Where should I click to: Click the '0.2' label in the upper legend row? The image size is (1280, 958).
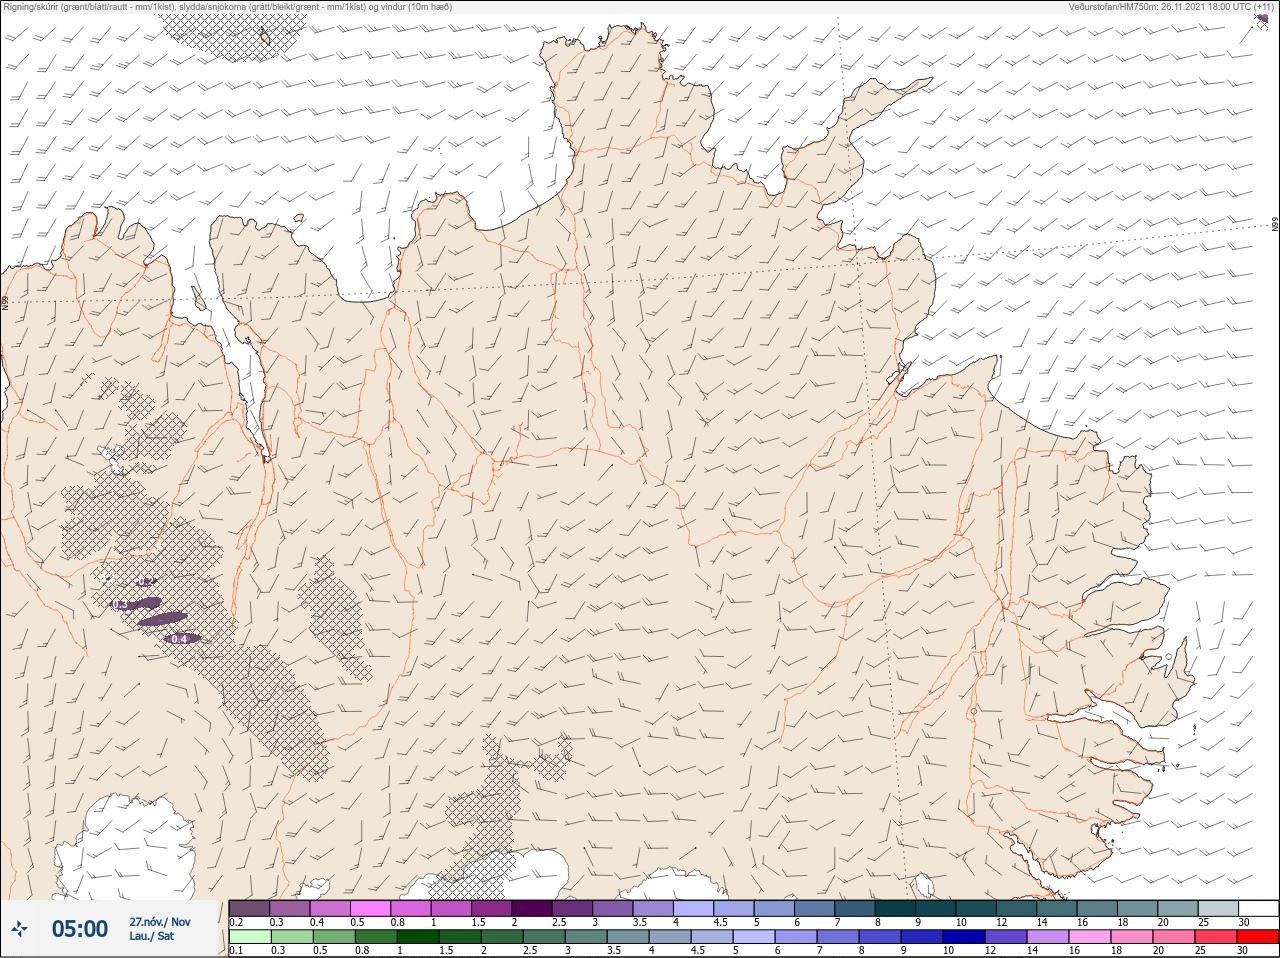coord(236,921)
